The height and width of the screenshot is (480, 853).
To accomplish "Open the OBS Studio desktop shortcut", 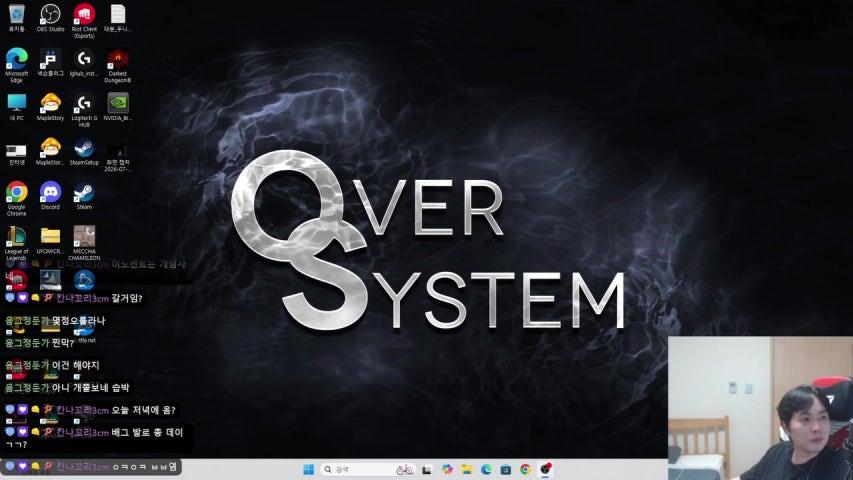I will 50,17.
